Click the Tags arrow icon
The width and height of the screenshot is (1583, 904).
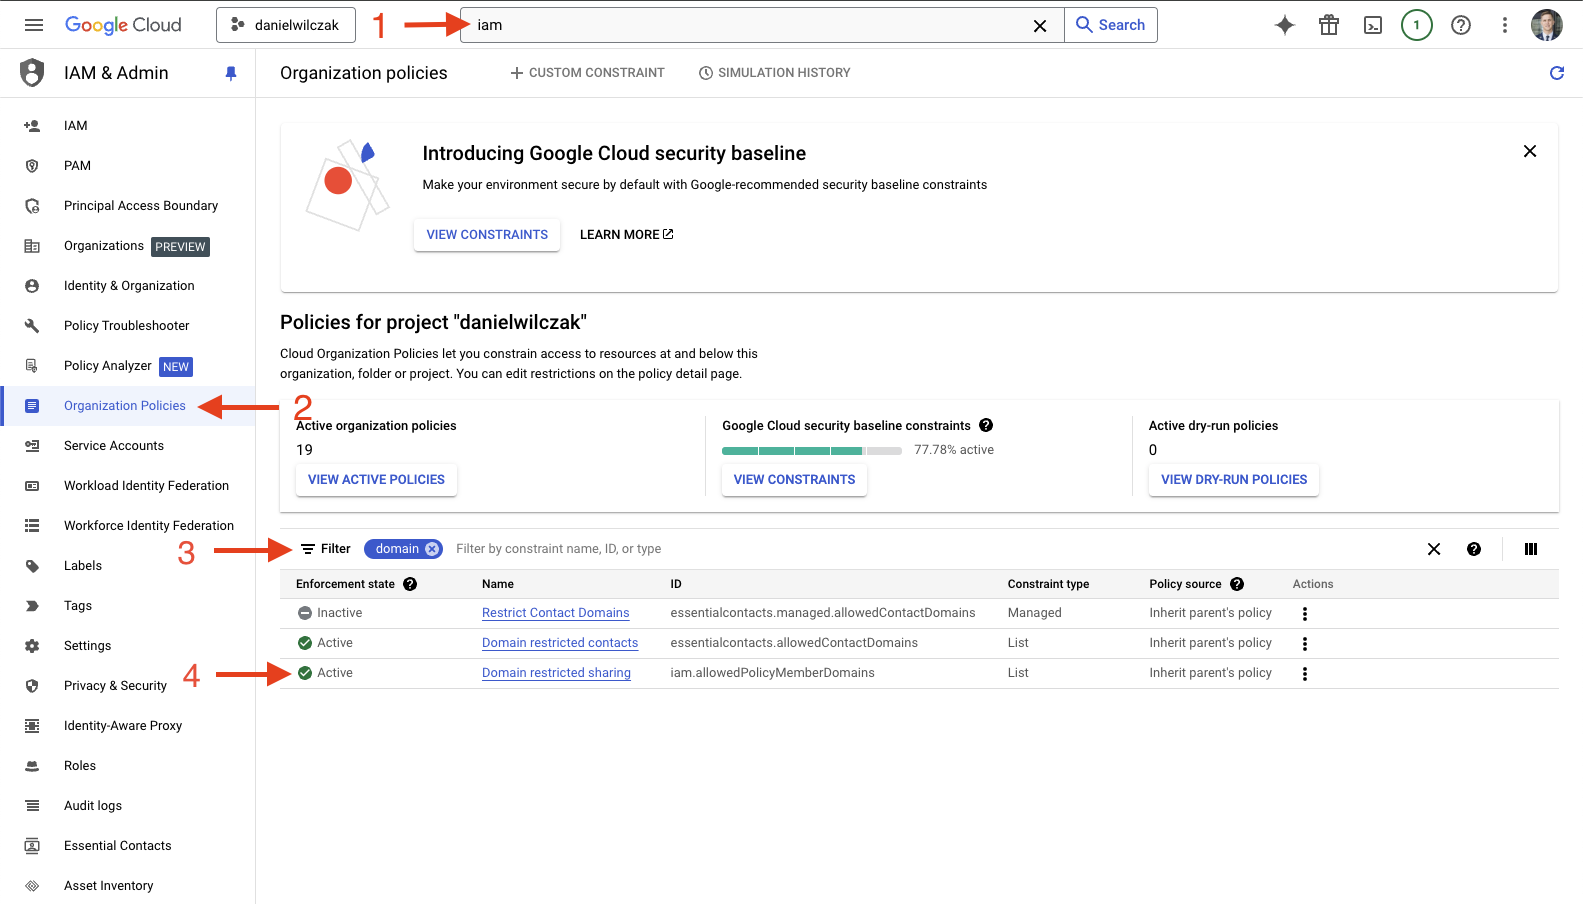click(32, 606)
